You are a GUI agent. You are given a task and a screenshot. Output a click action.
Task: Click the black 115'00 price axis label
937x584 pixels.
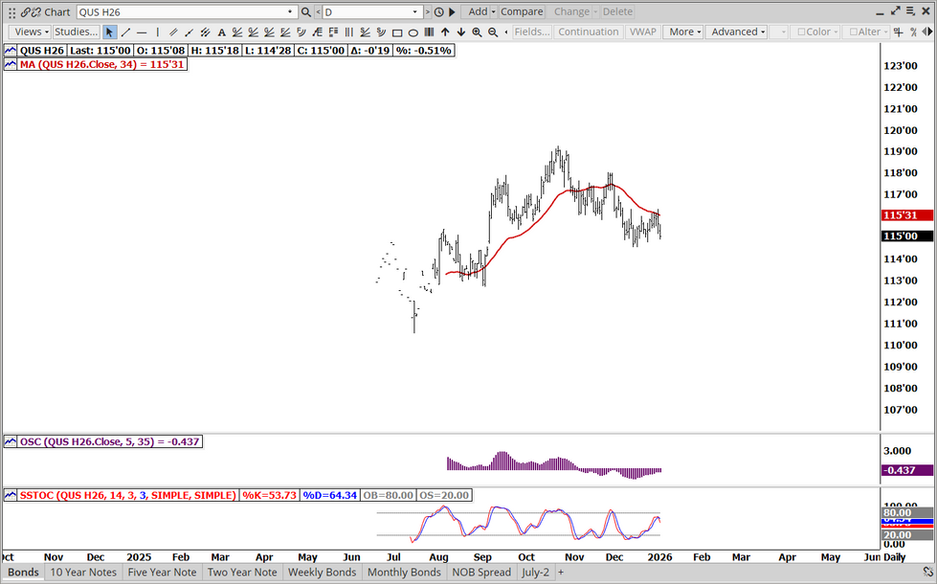(x=907, y=236)
